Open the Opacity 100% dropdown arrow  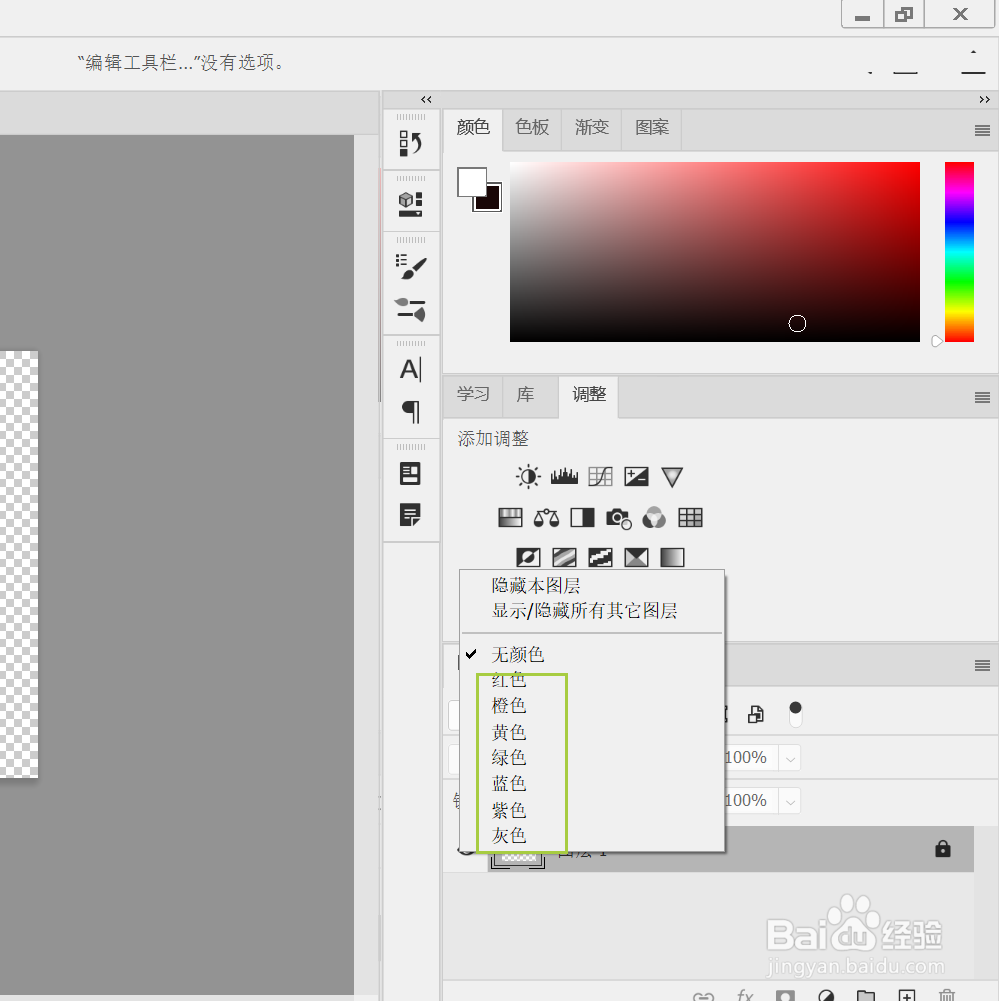790,758
